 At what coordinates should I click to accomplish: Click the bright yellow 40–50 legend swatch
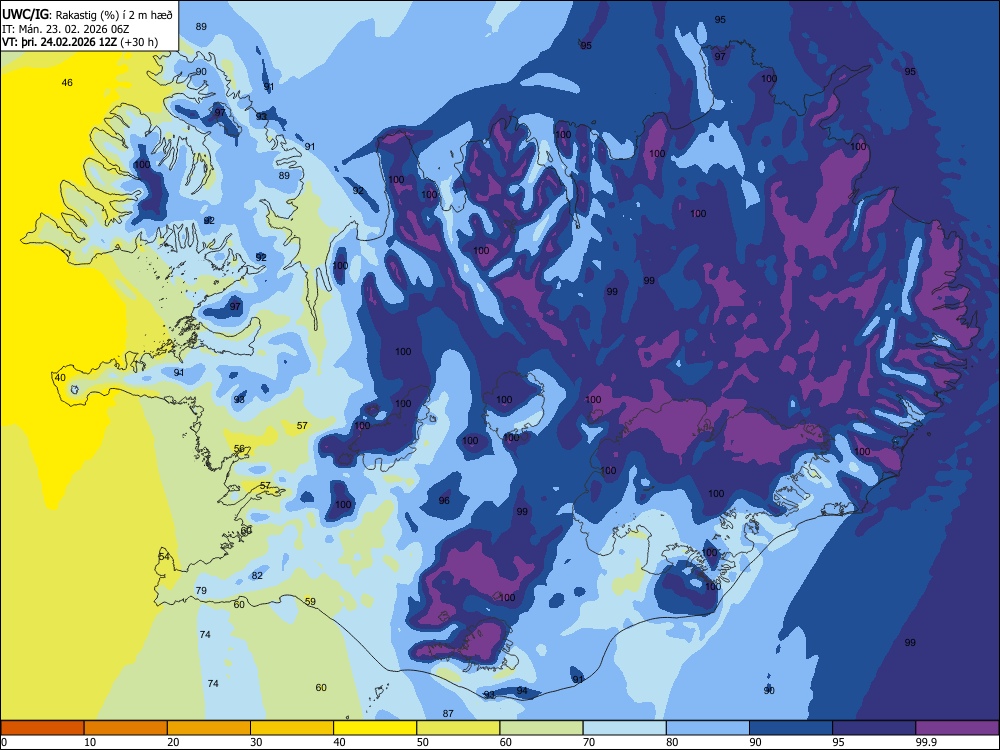(375, 728)
